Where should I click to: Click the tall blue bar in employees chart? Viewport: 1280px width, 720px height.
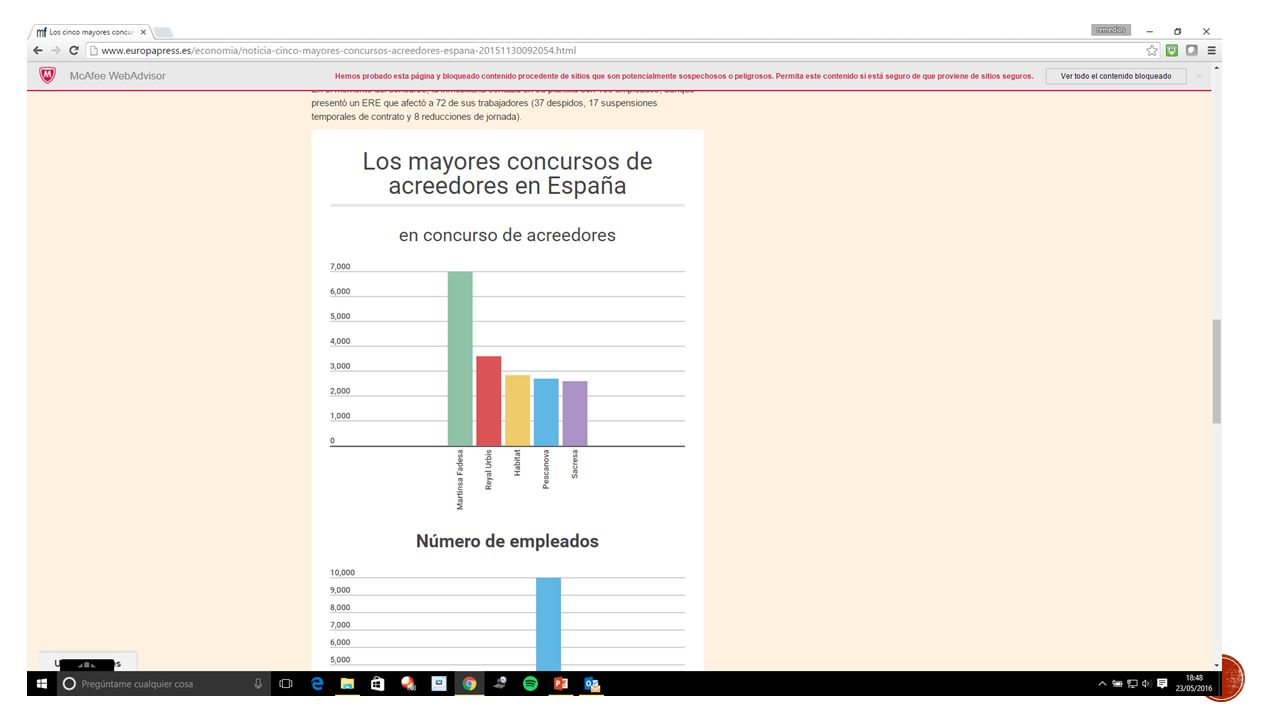pos(548,625)
